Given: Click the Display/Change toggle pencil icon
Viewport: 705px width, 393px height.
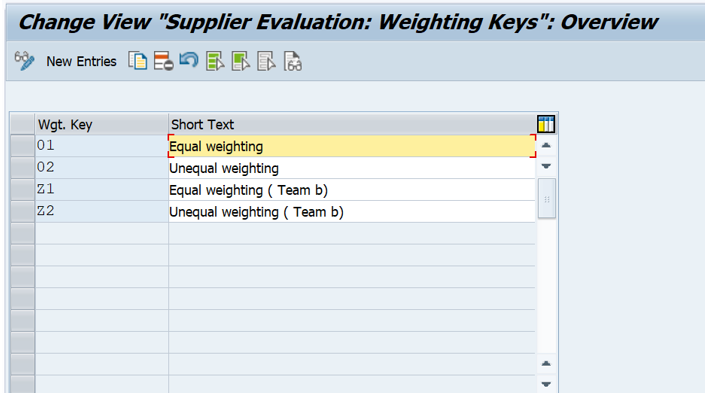Looking at the screenshot, I should click(x=24, y=61).
